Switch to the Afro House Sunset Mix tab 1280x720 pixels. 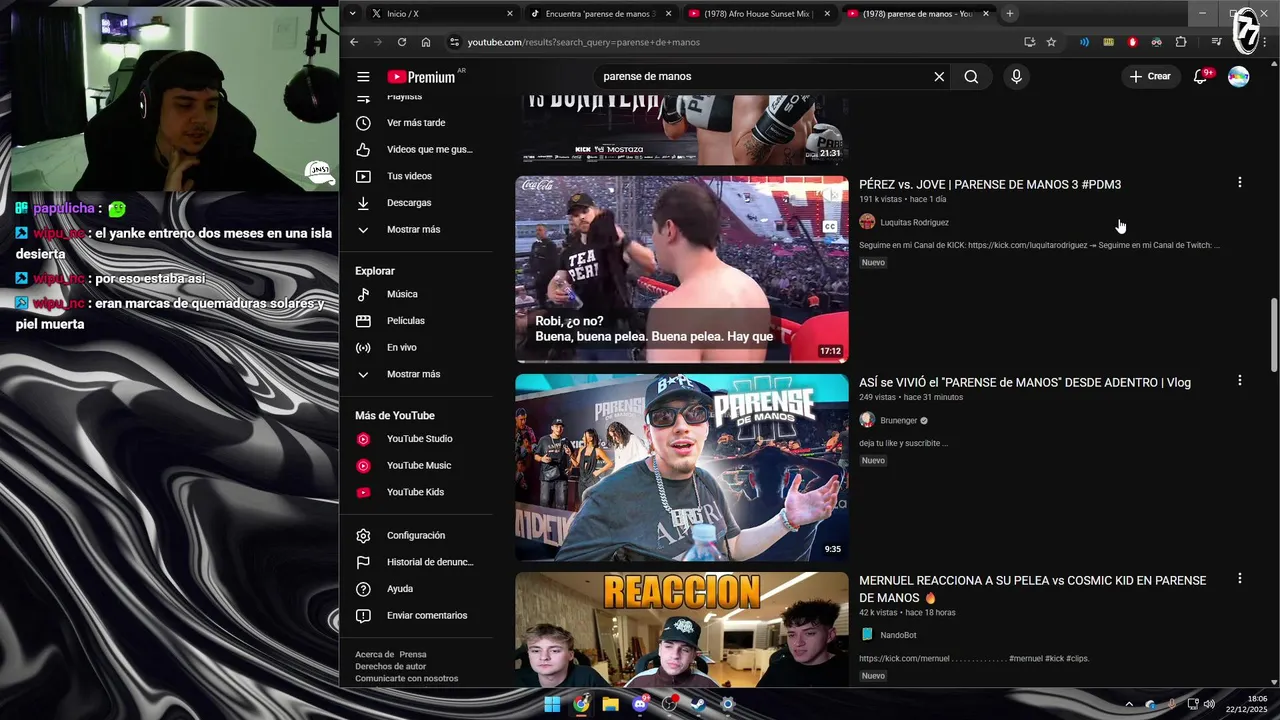[758, 14]
